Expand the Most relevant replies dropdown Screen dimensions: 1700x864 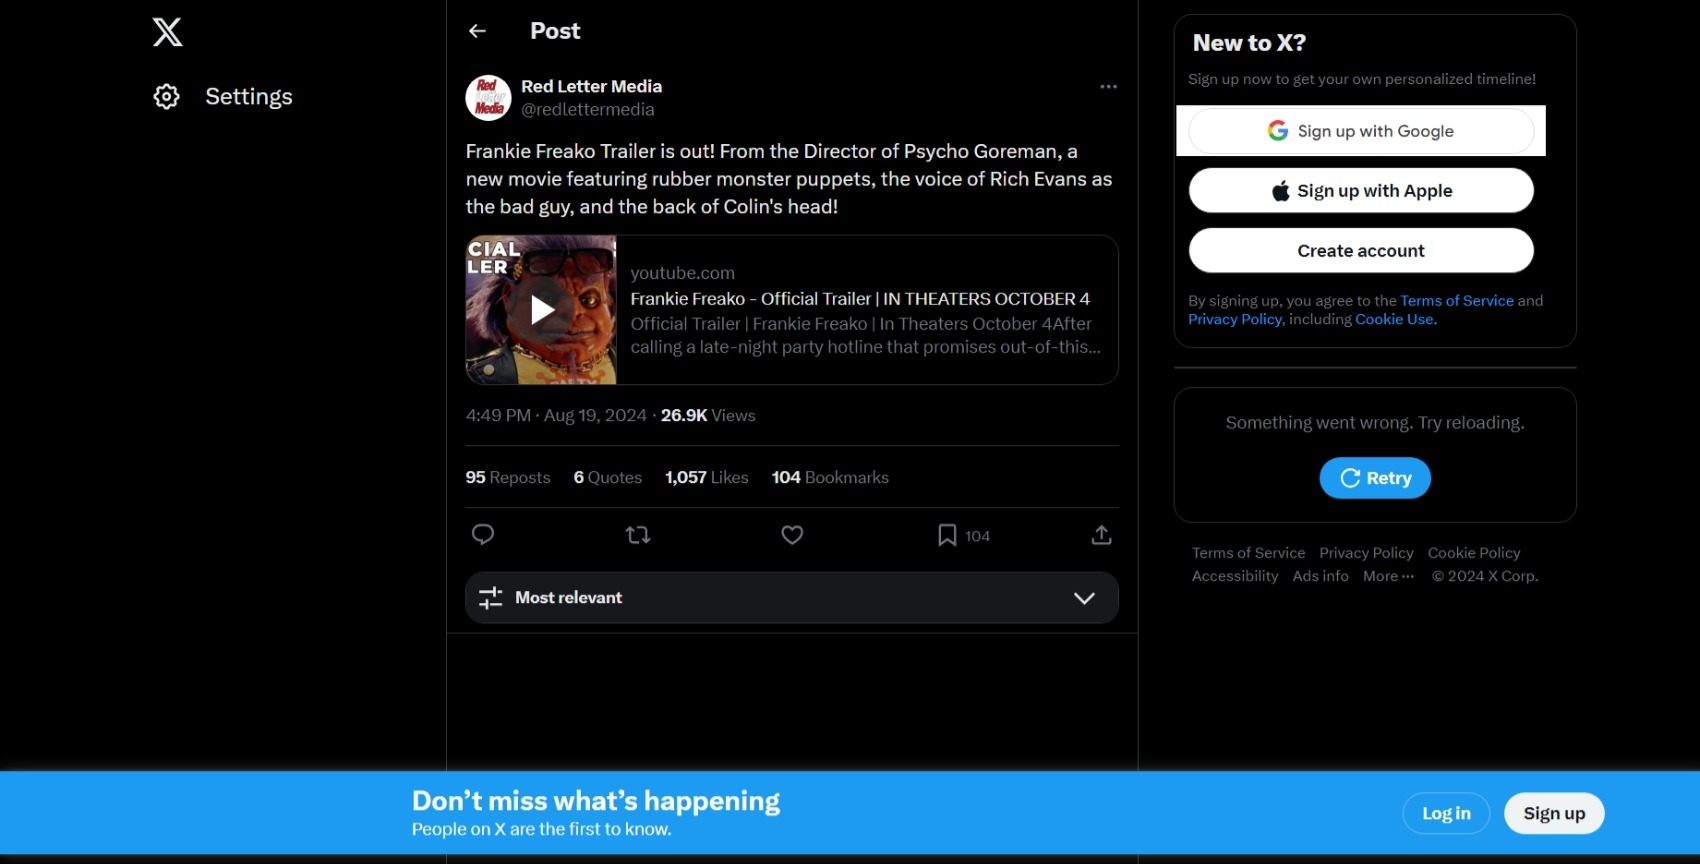pyautogui.click(x=792, y=598)
